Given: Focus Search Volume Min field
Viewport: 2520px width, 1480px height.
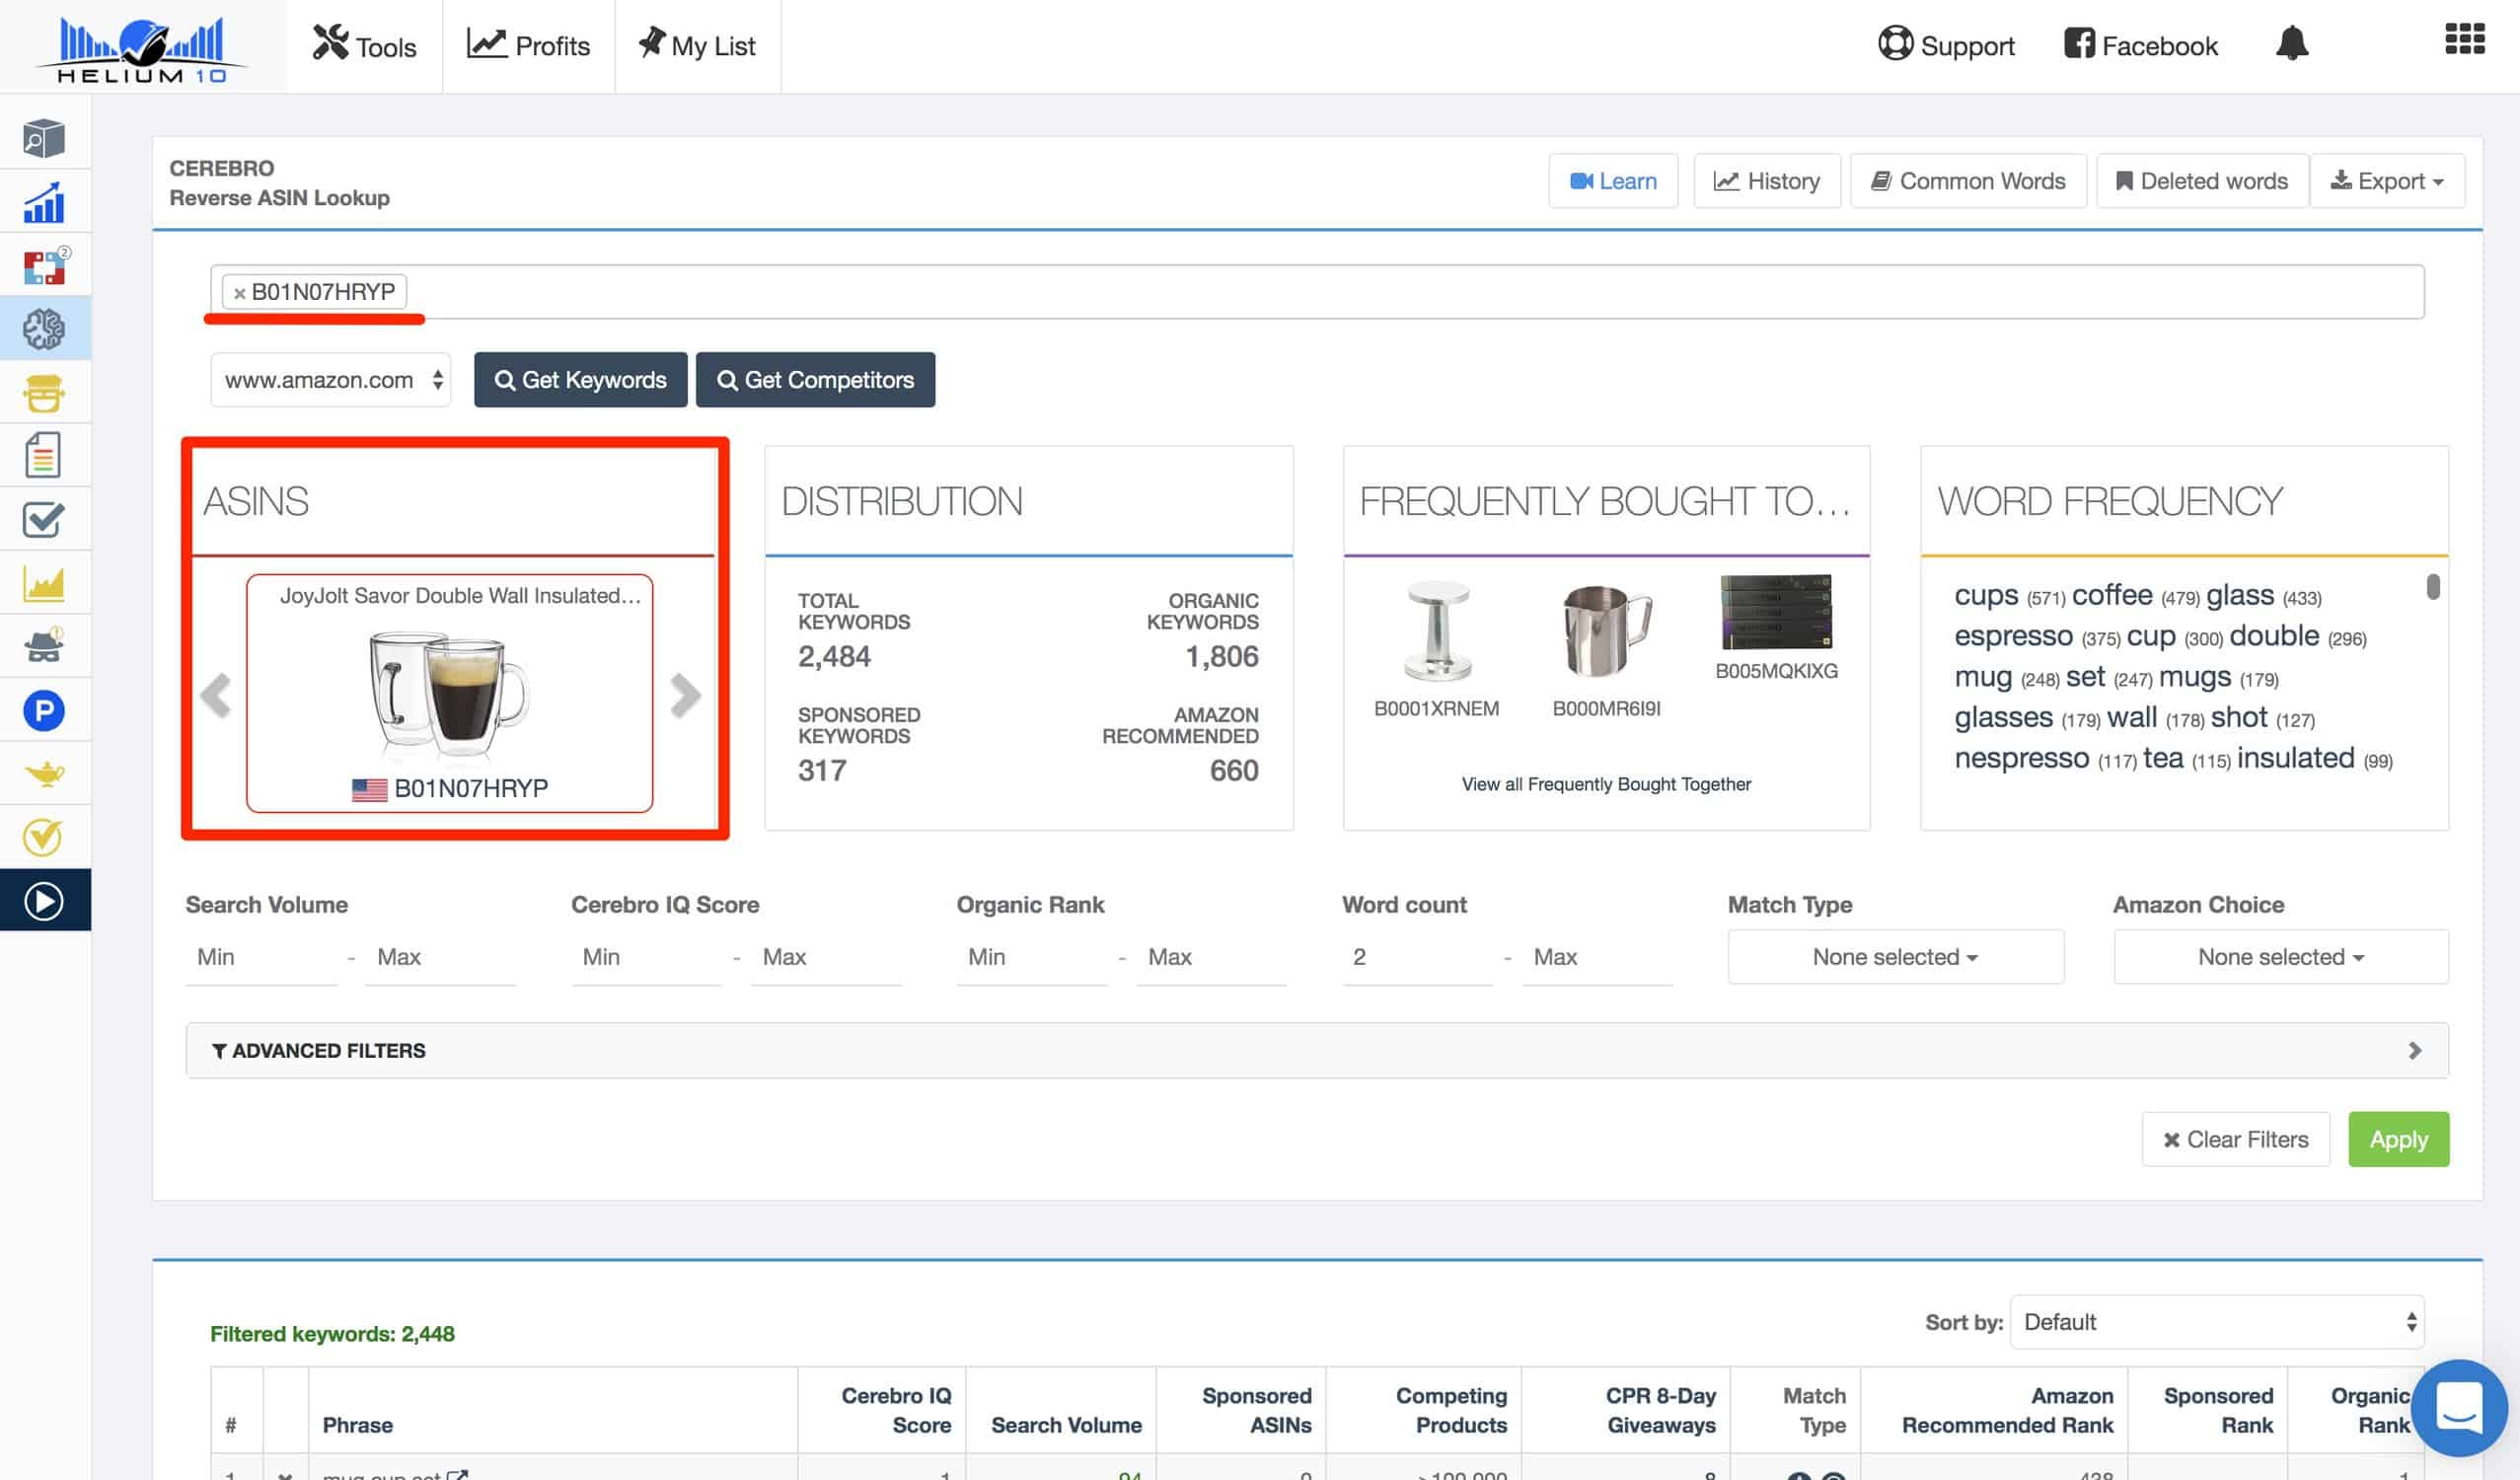Looking at the screenshot, I should [262, 957].
